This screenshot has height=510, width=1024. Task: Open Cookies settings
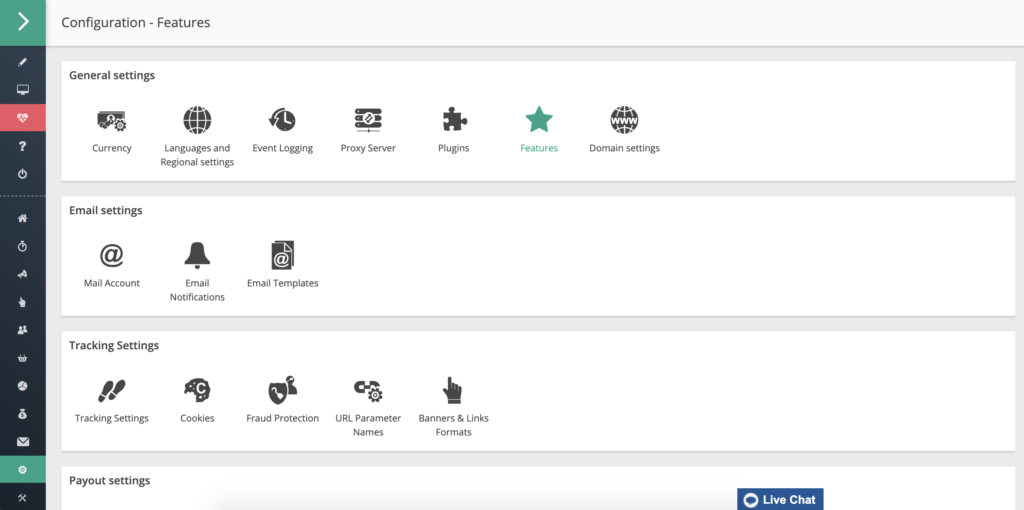[x=197, y=391]
